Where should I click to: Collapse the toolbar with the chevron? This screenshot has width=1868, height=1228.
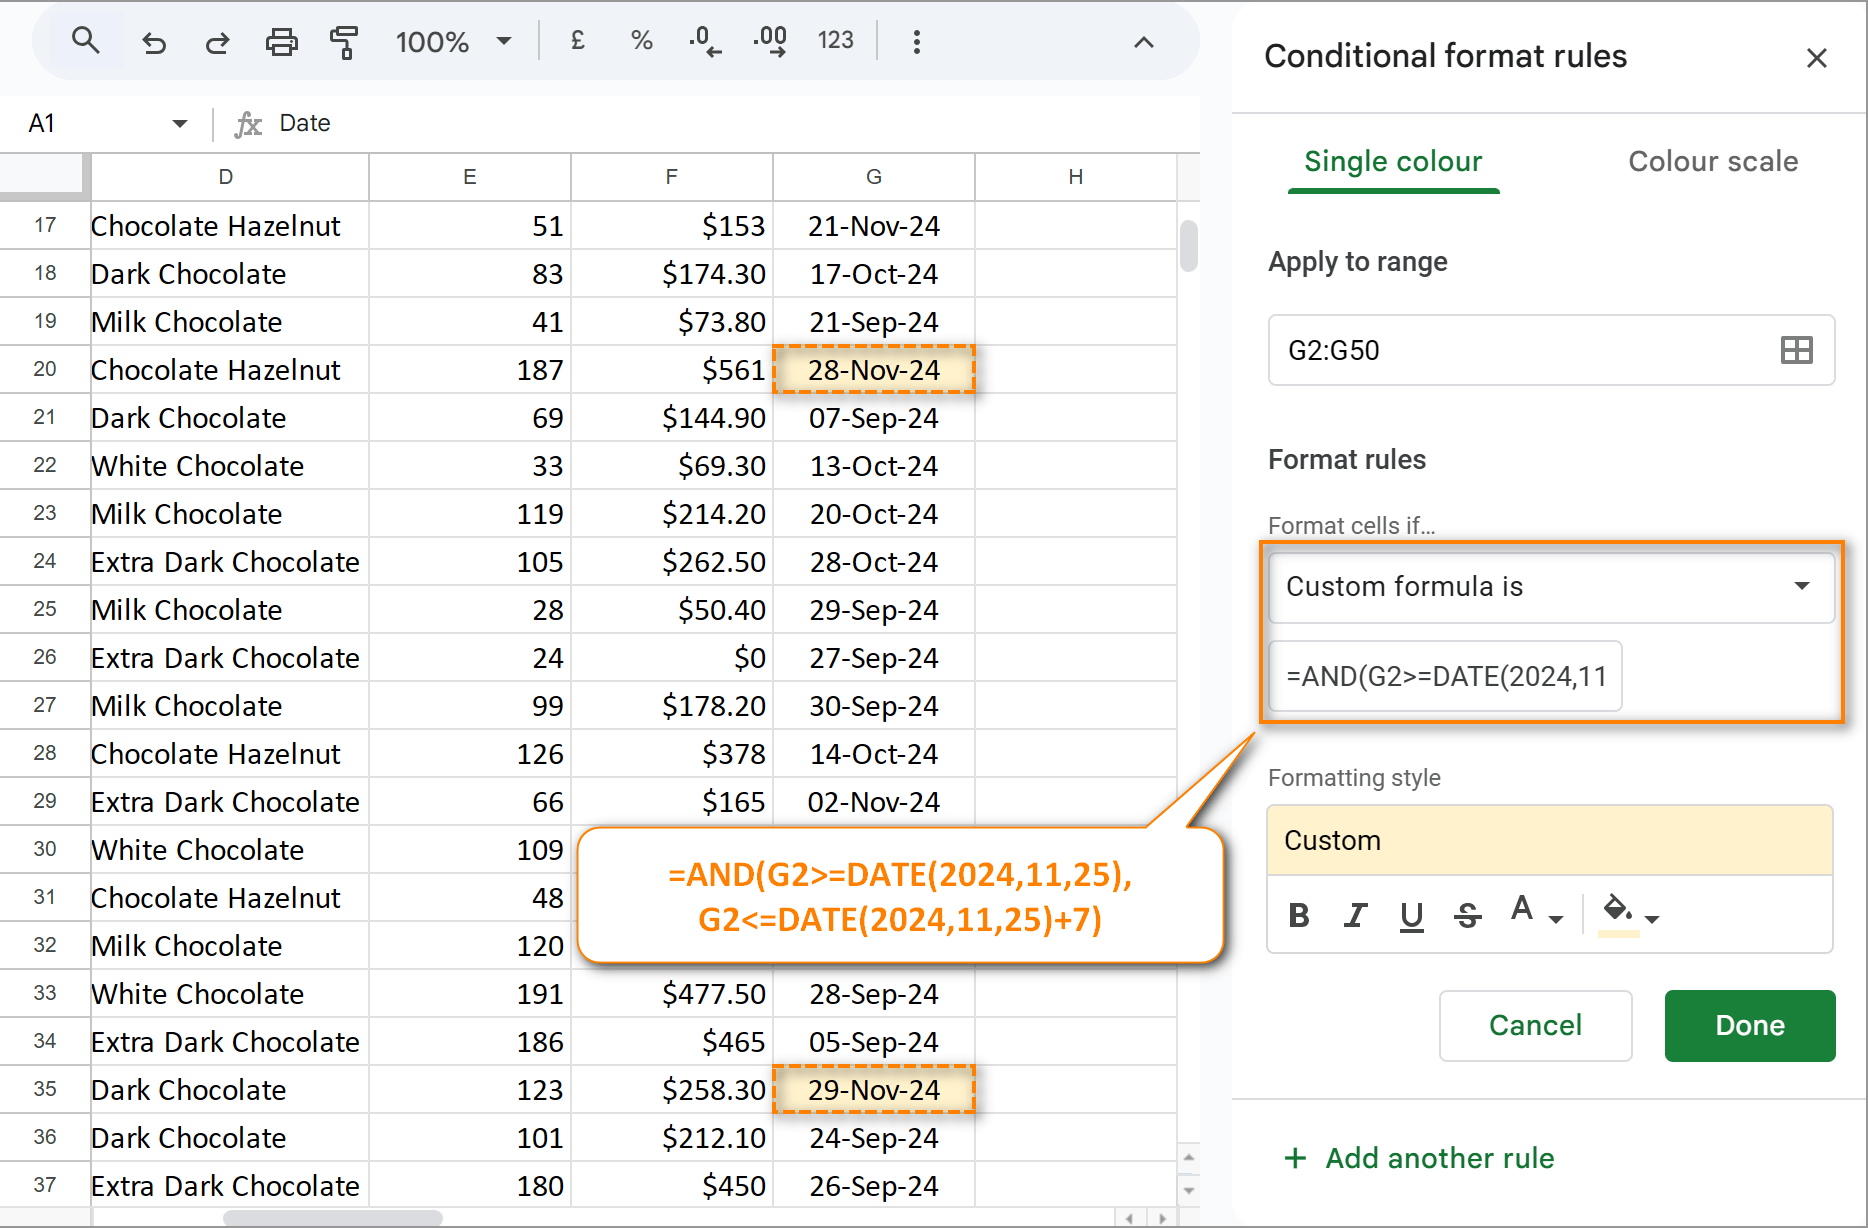(x=1143, y=42)
